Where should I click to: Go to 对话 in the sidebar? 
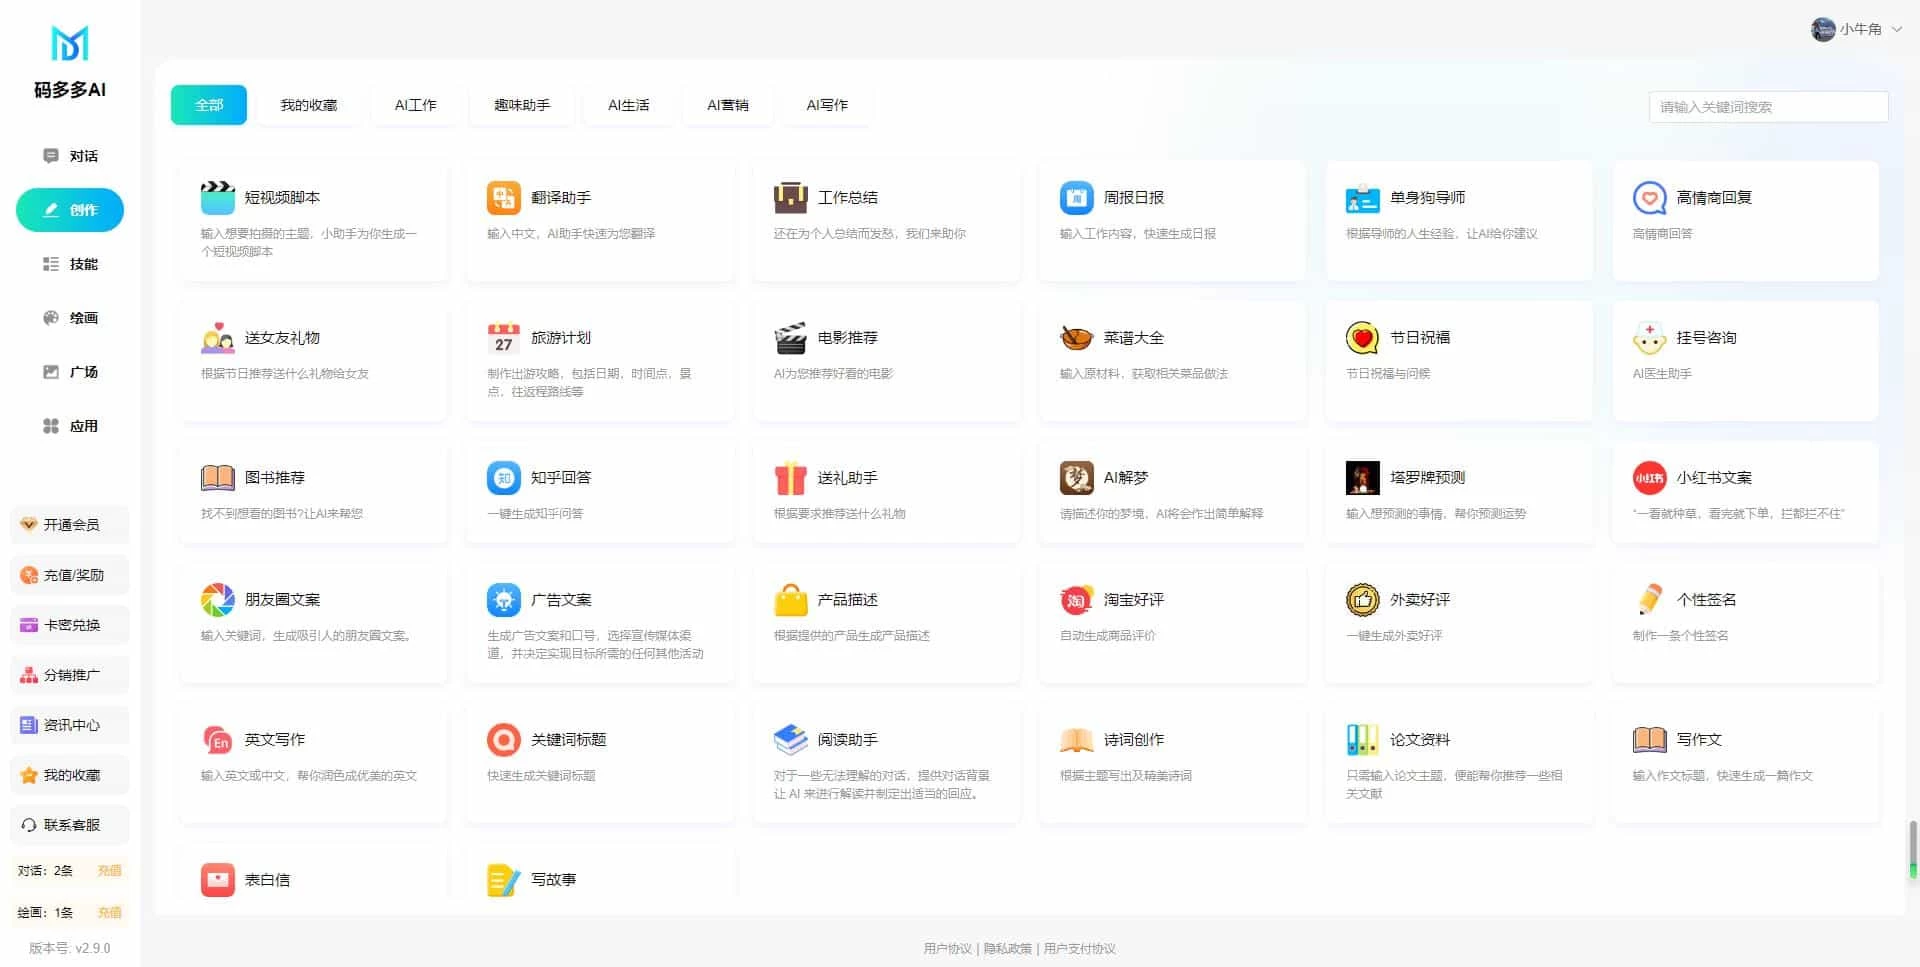(x=70, y=156)
